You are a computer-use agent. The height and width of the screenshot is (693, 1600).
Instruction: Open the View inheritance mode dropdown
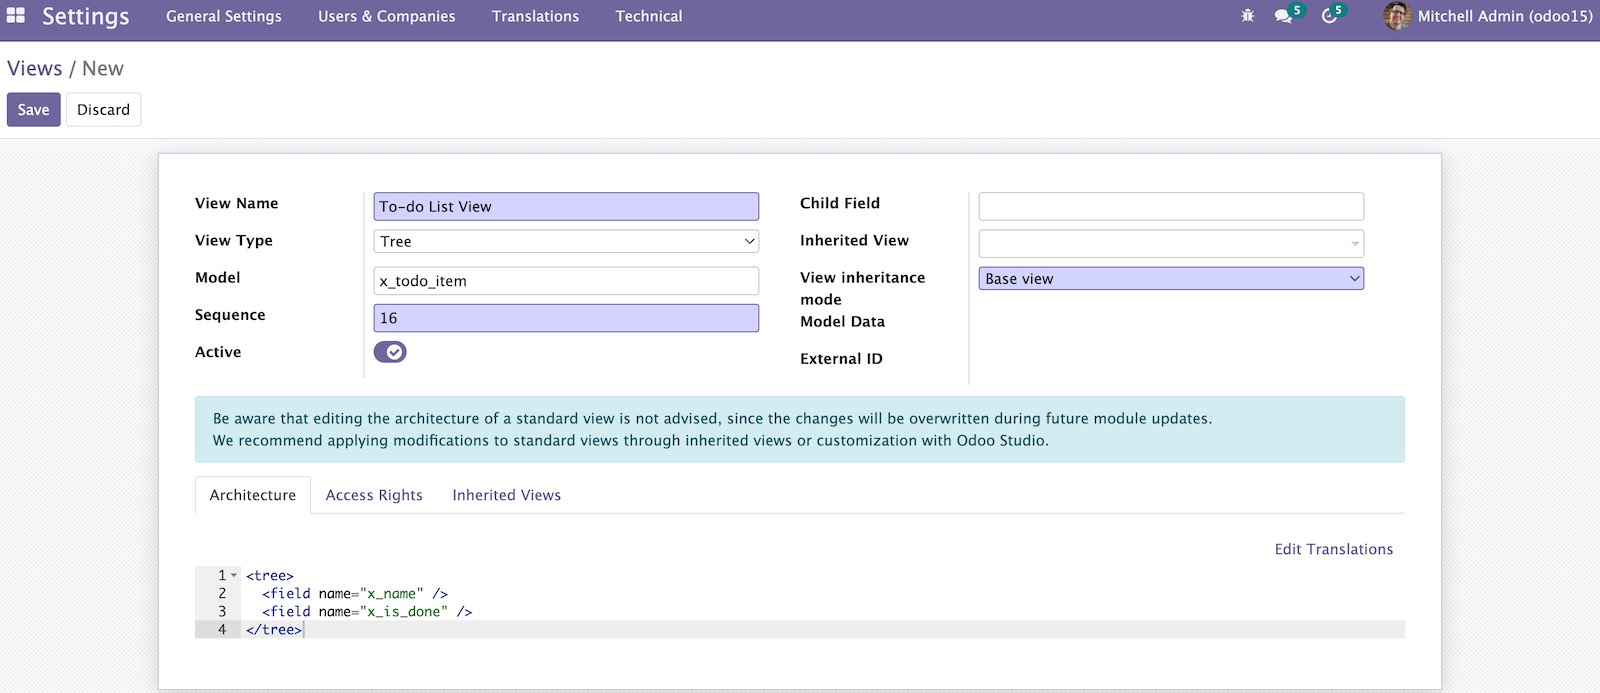[1171, 279]
